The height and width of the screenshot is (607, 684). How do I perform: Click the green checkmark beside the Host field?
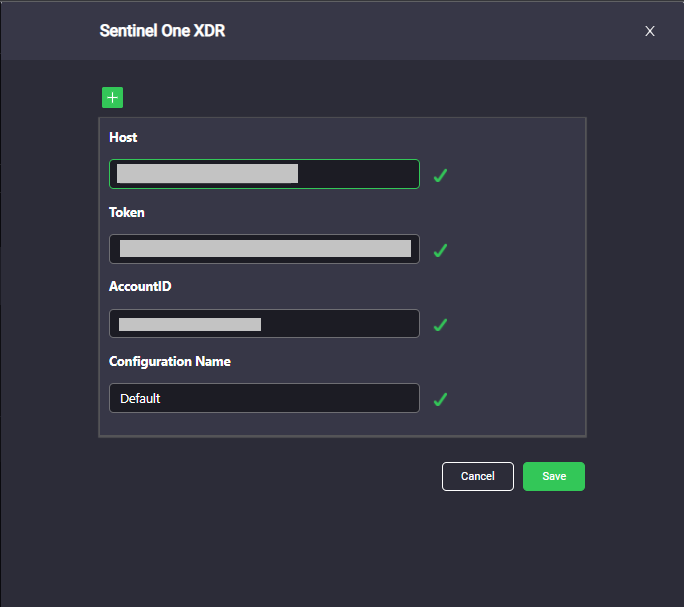[x=440, y=175]
